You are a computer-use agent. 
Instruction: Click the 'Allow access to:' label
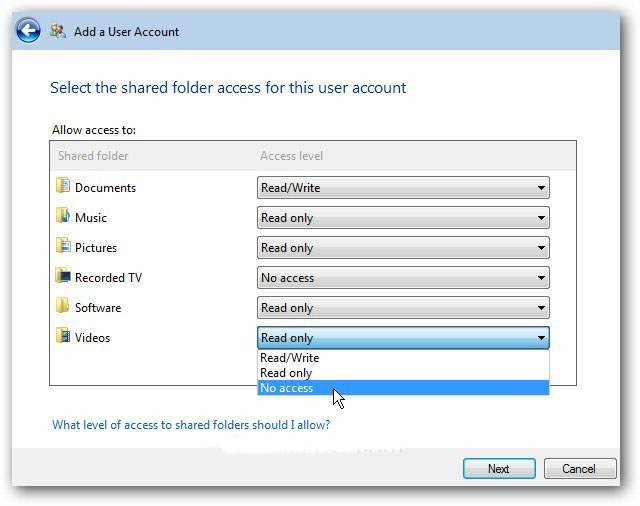(x=94, y=130)
